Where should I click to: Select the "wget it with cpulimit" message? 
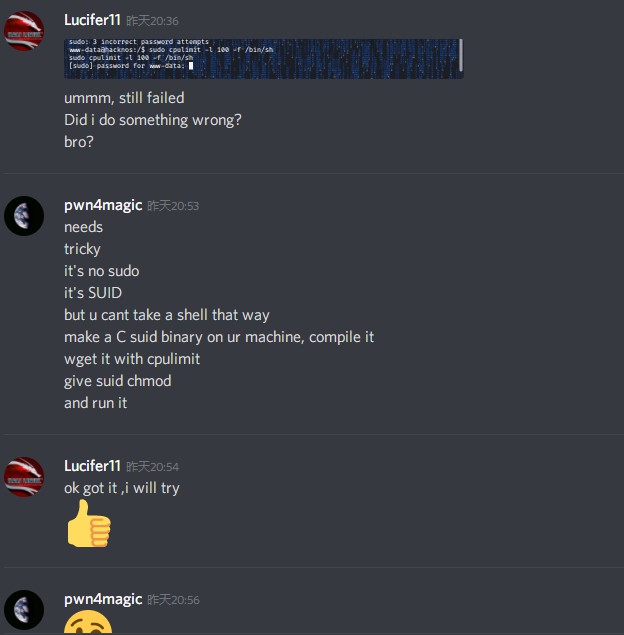pos(132,359)
